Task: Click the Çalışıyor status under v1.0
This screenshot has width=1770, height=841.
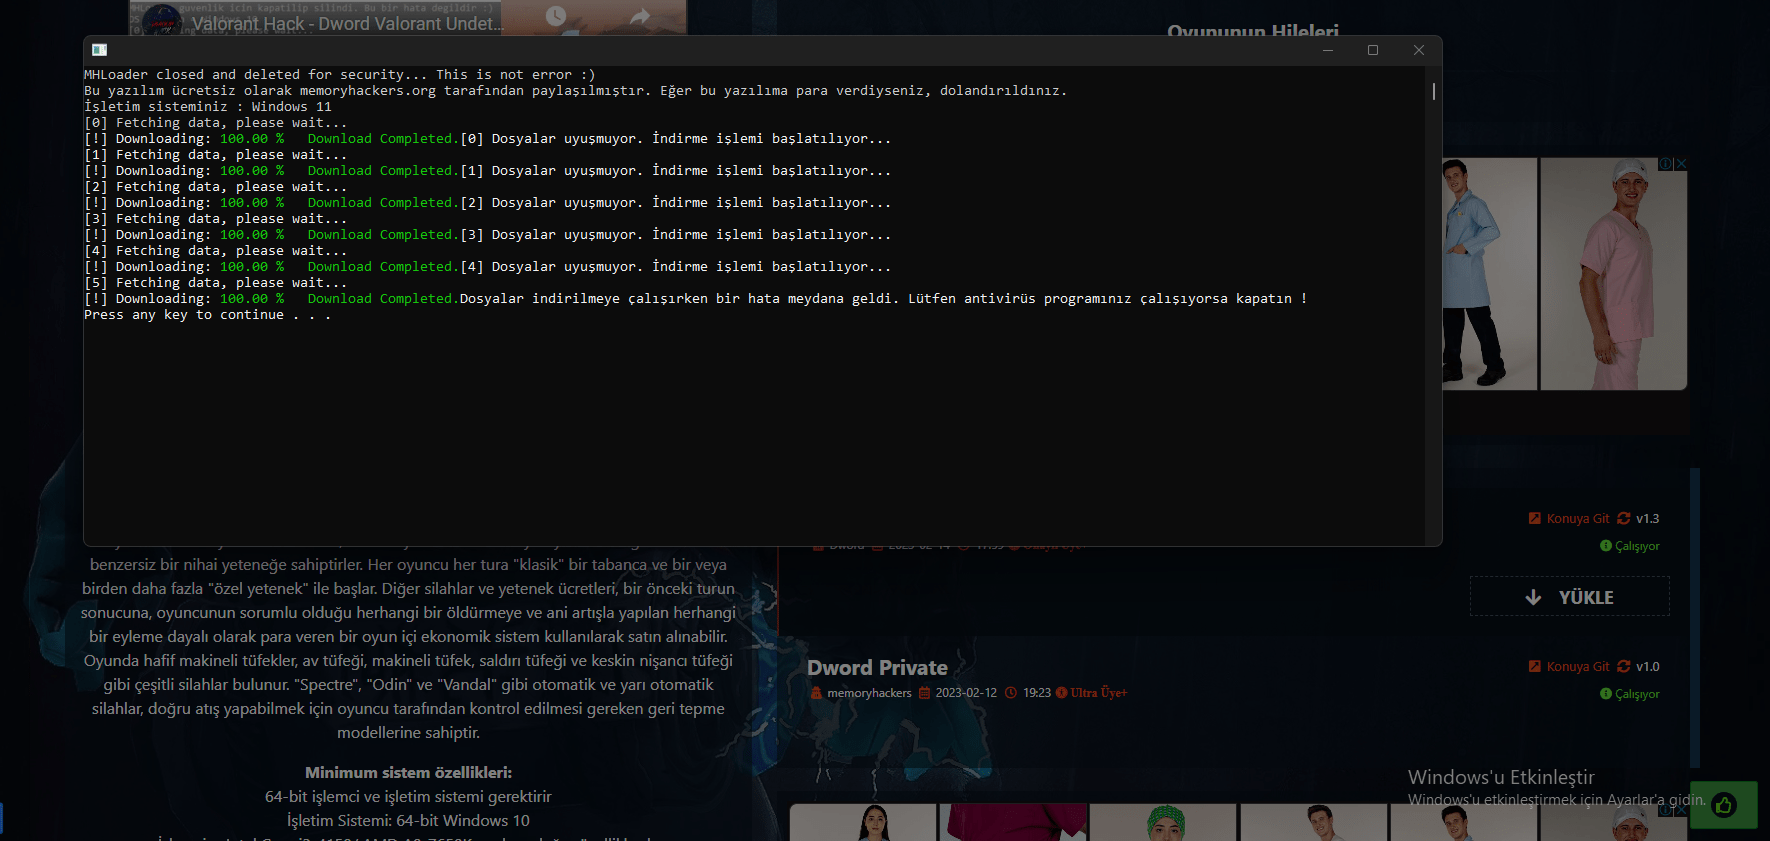Action: 1637,694
